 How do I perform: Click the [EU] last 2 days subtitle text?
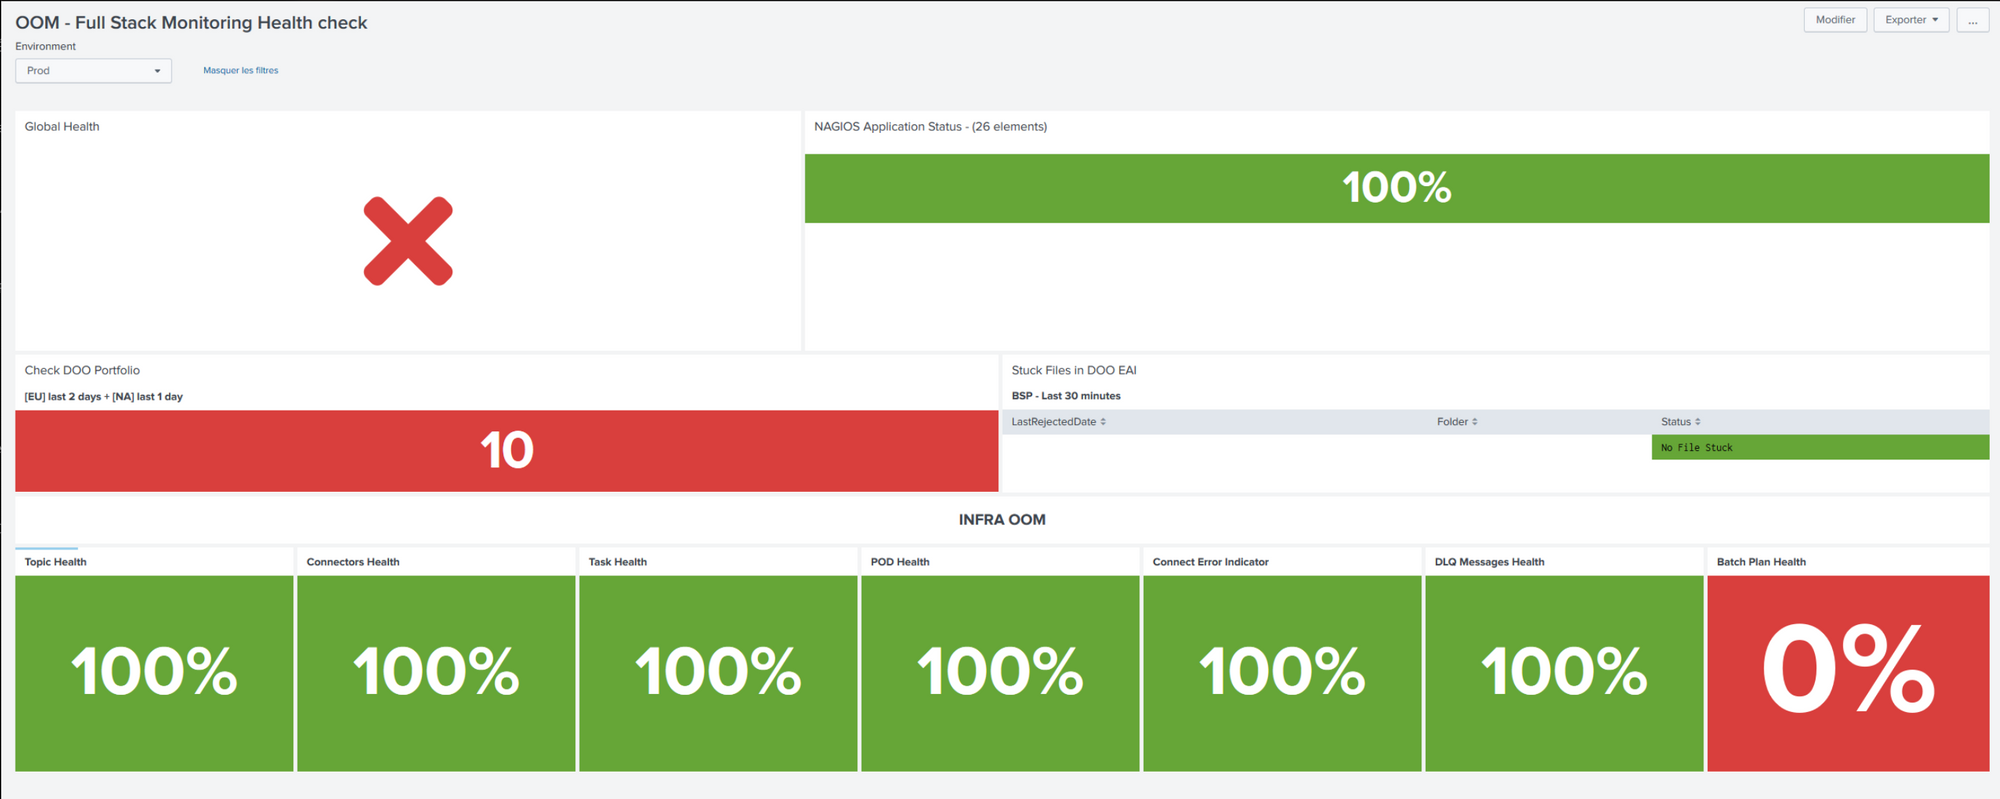103,397
